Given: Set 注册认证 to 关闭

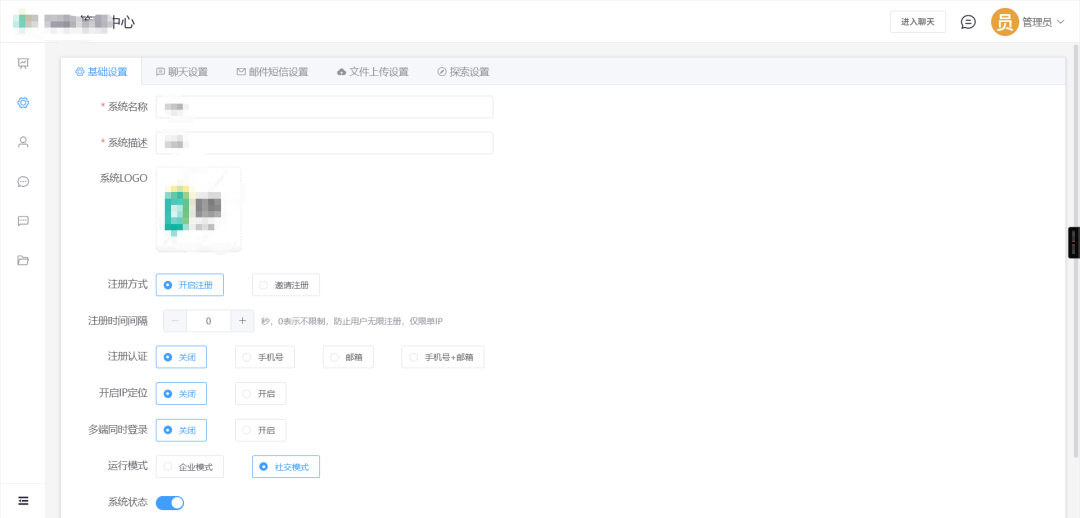Looking at the screenshot, I should click(x=181, y=358).
